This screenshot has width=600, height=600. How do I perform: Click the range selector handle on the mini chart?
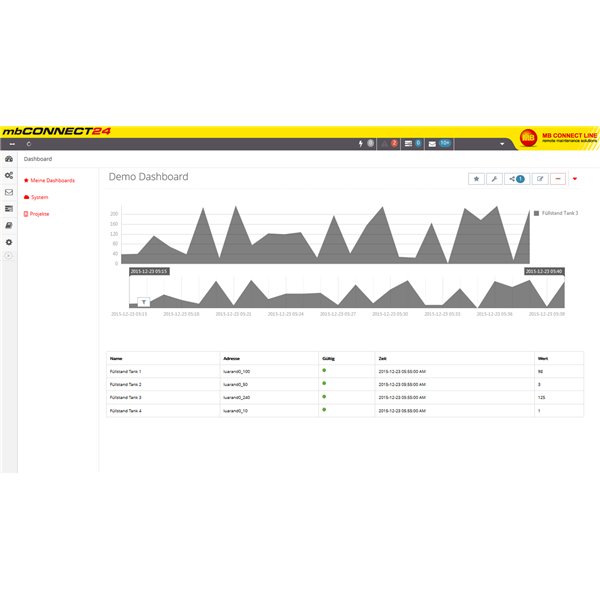(x=144, y=301)
